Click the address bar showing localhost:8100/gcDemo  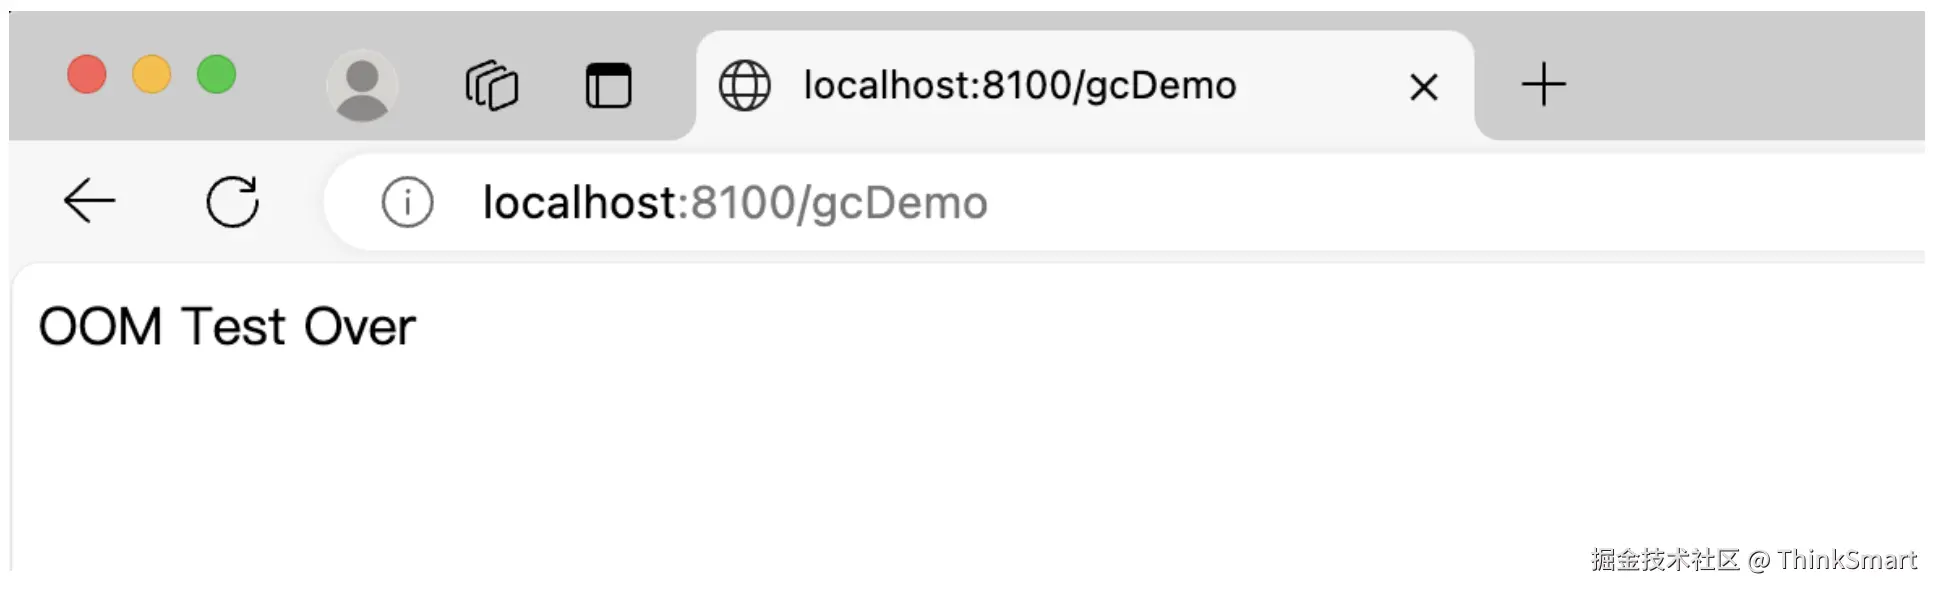[x=1124, y=203]
